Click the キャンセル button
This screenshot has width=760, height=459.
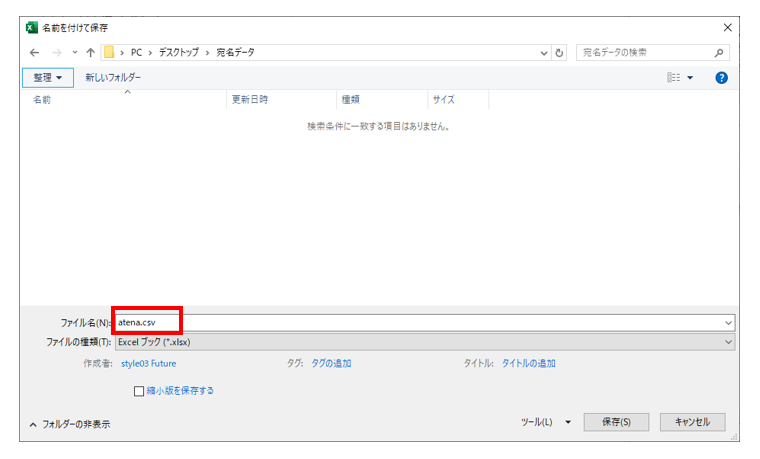coord(692,422)
